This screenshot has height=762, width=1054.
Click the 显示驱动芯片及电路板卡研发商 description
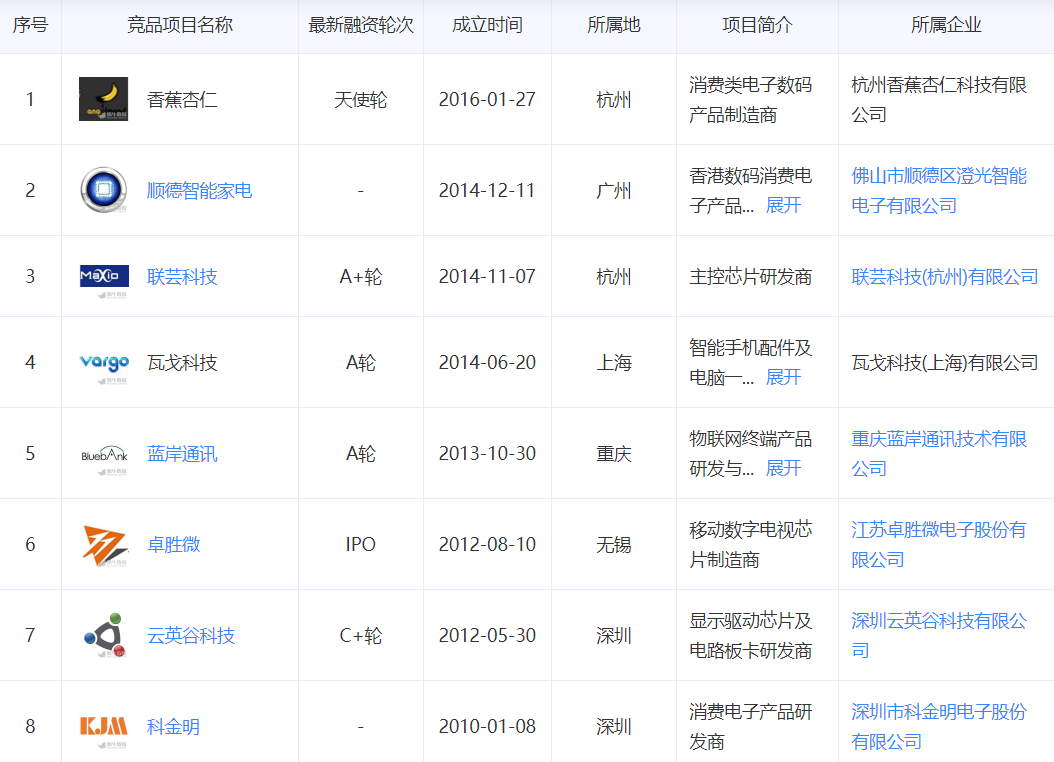point(751,635)
